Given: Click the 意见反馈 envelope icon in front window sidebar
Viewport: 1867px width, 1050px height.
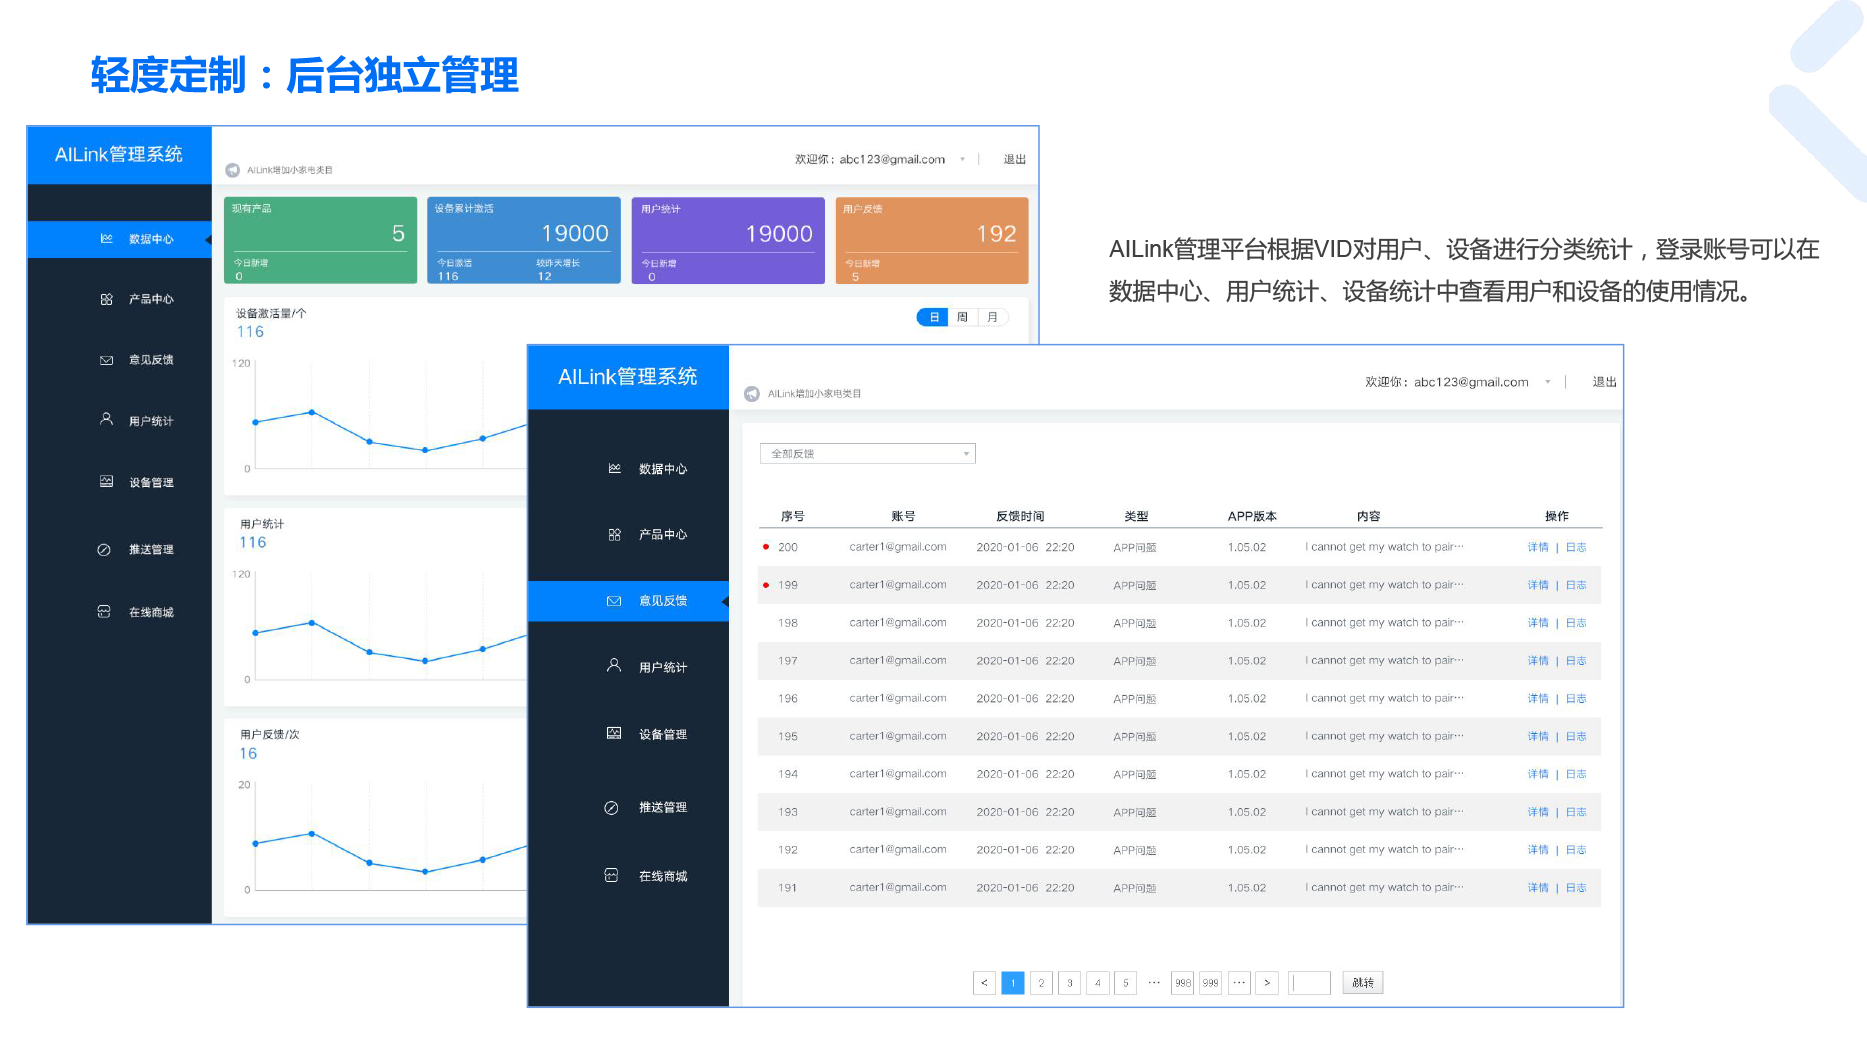Looking at the screenshot, I should pyautogui.click(x=614, y=601).
